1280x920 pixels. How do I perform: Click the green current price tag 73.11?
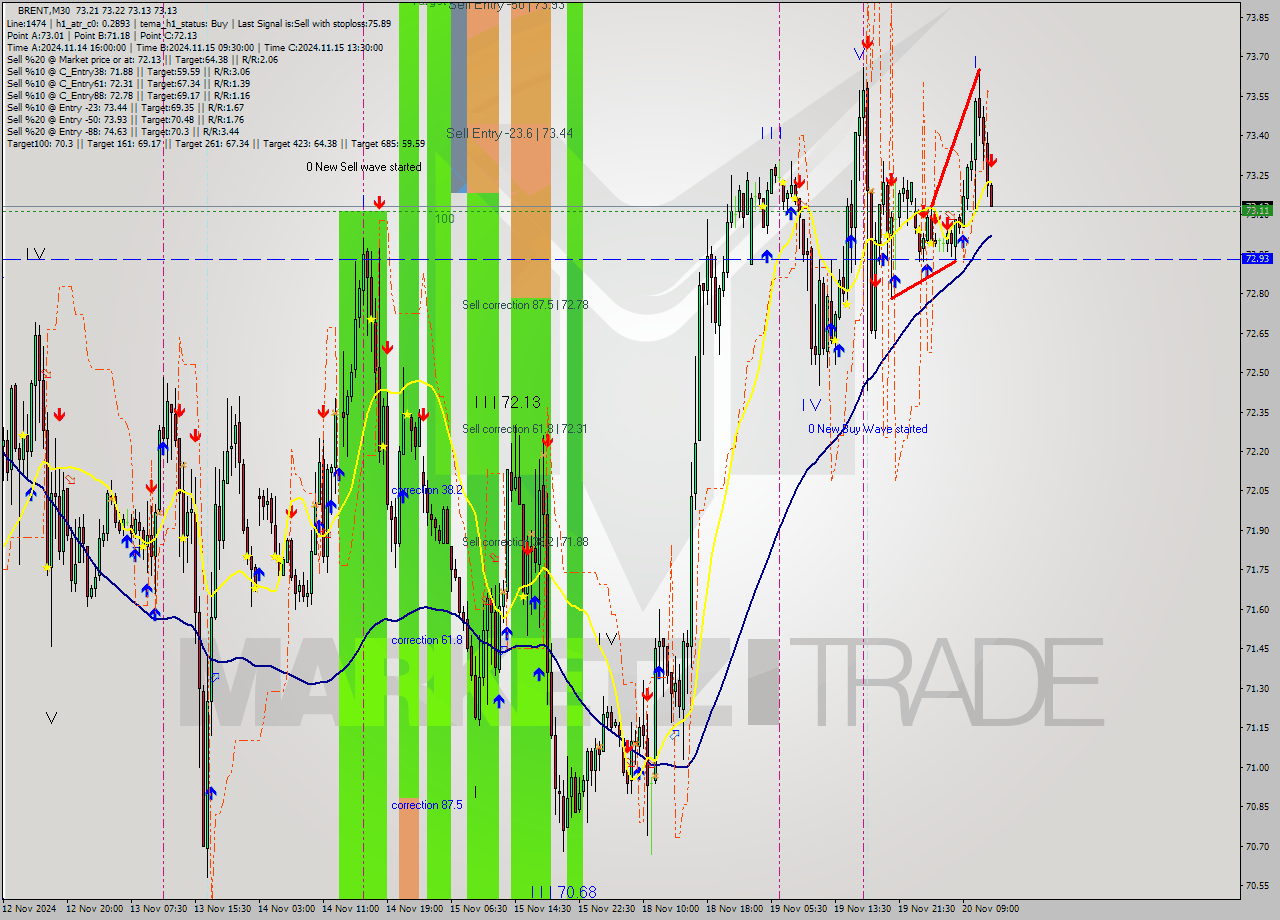click(x=1257, y=209)
